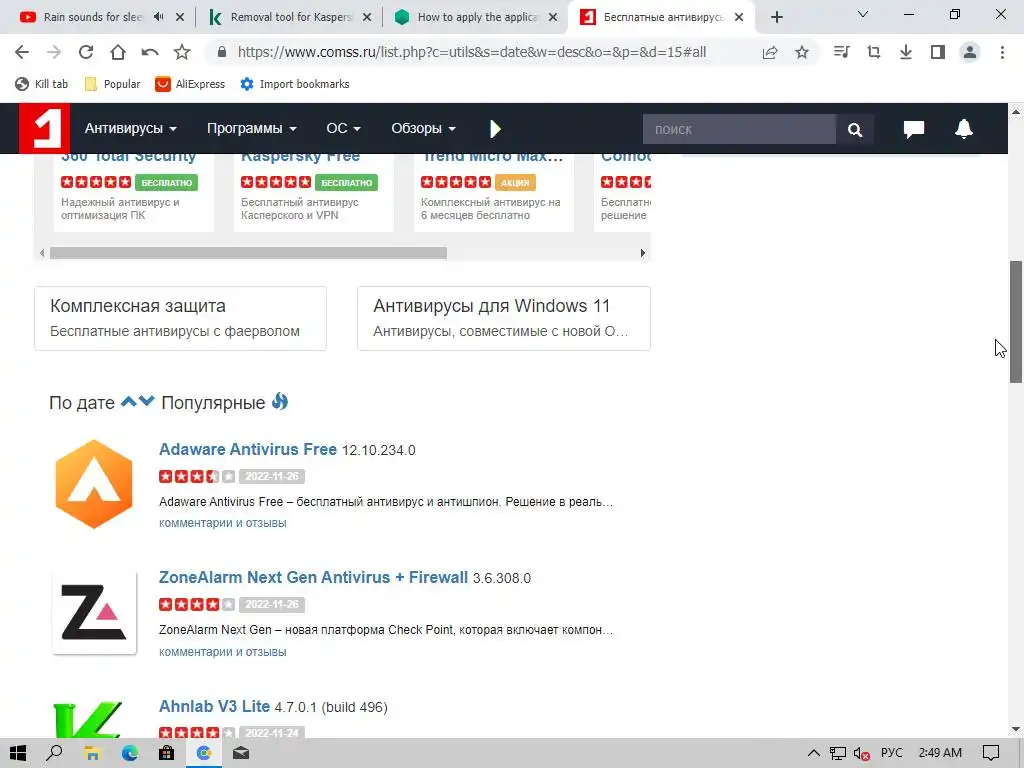The height and width of the screenshot is (768, 1024).
Task: Reload the page
Action: pos(86,52)
